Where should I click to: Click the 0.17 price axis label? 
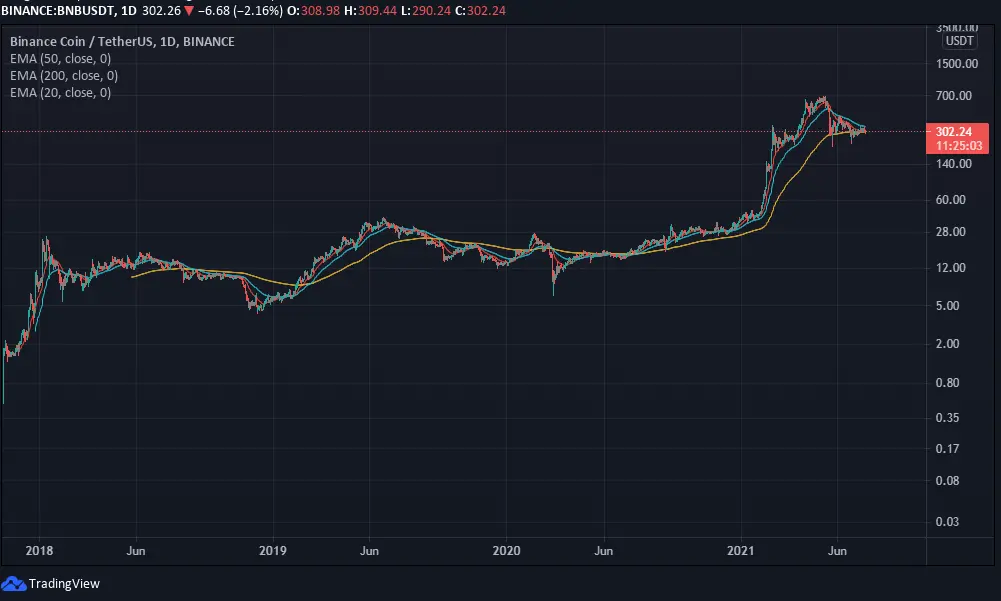(947, 449)
